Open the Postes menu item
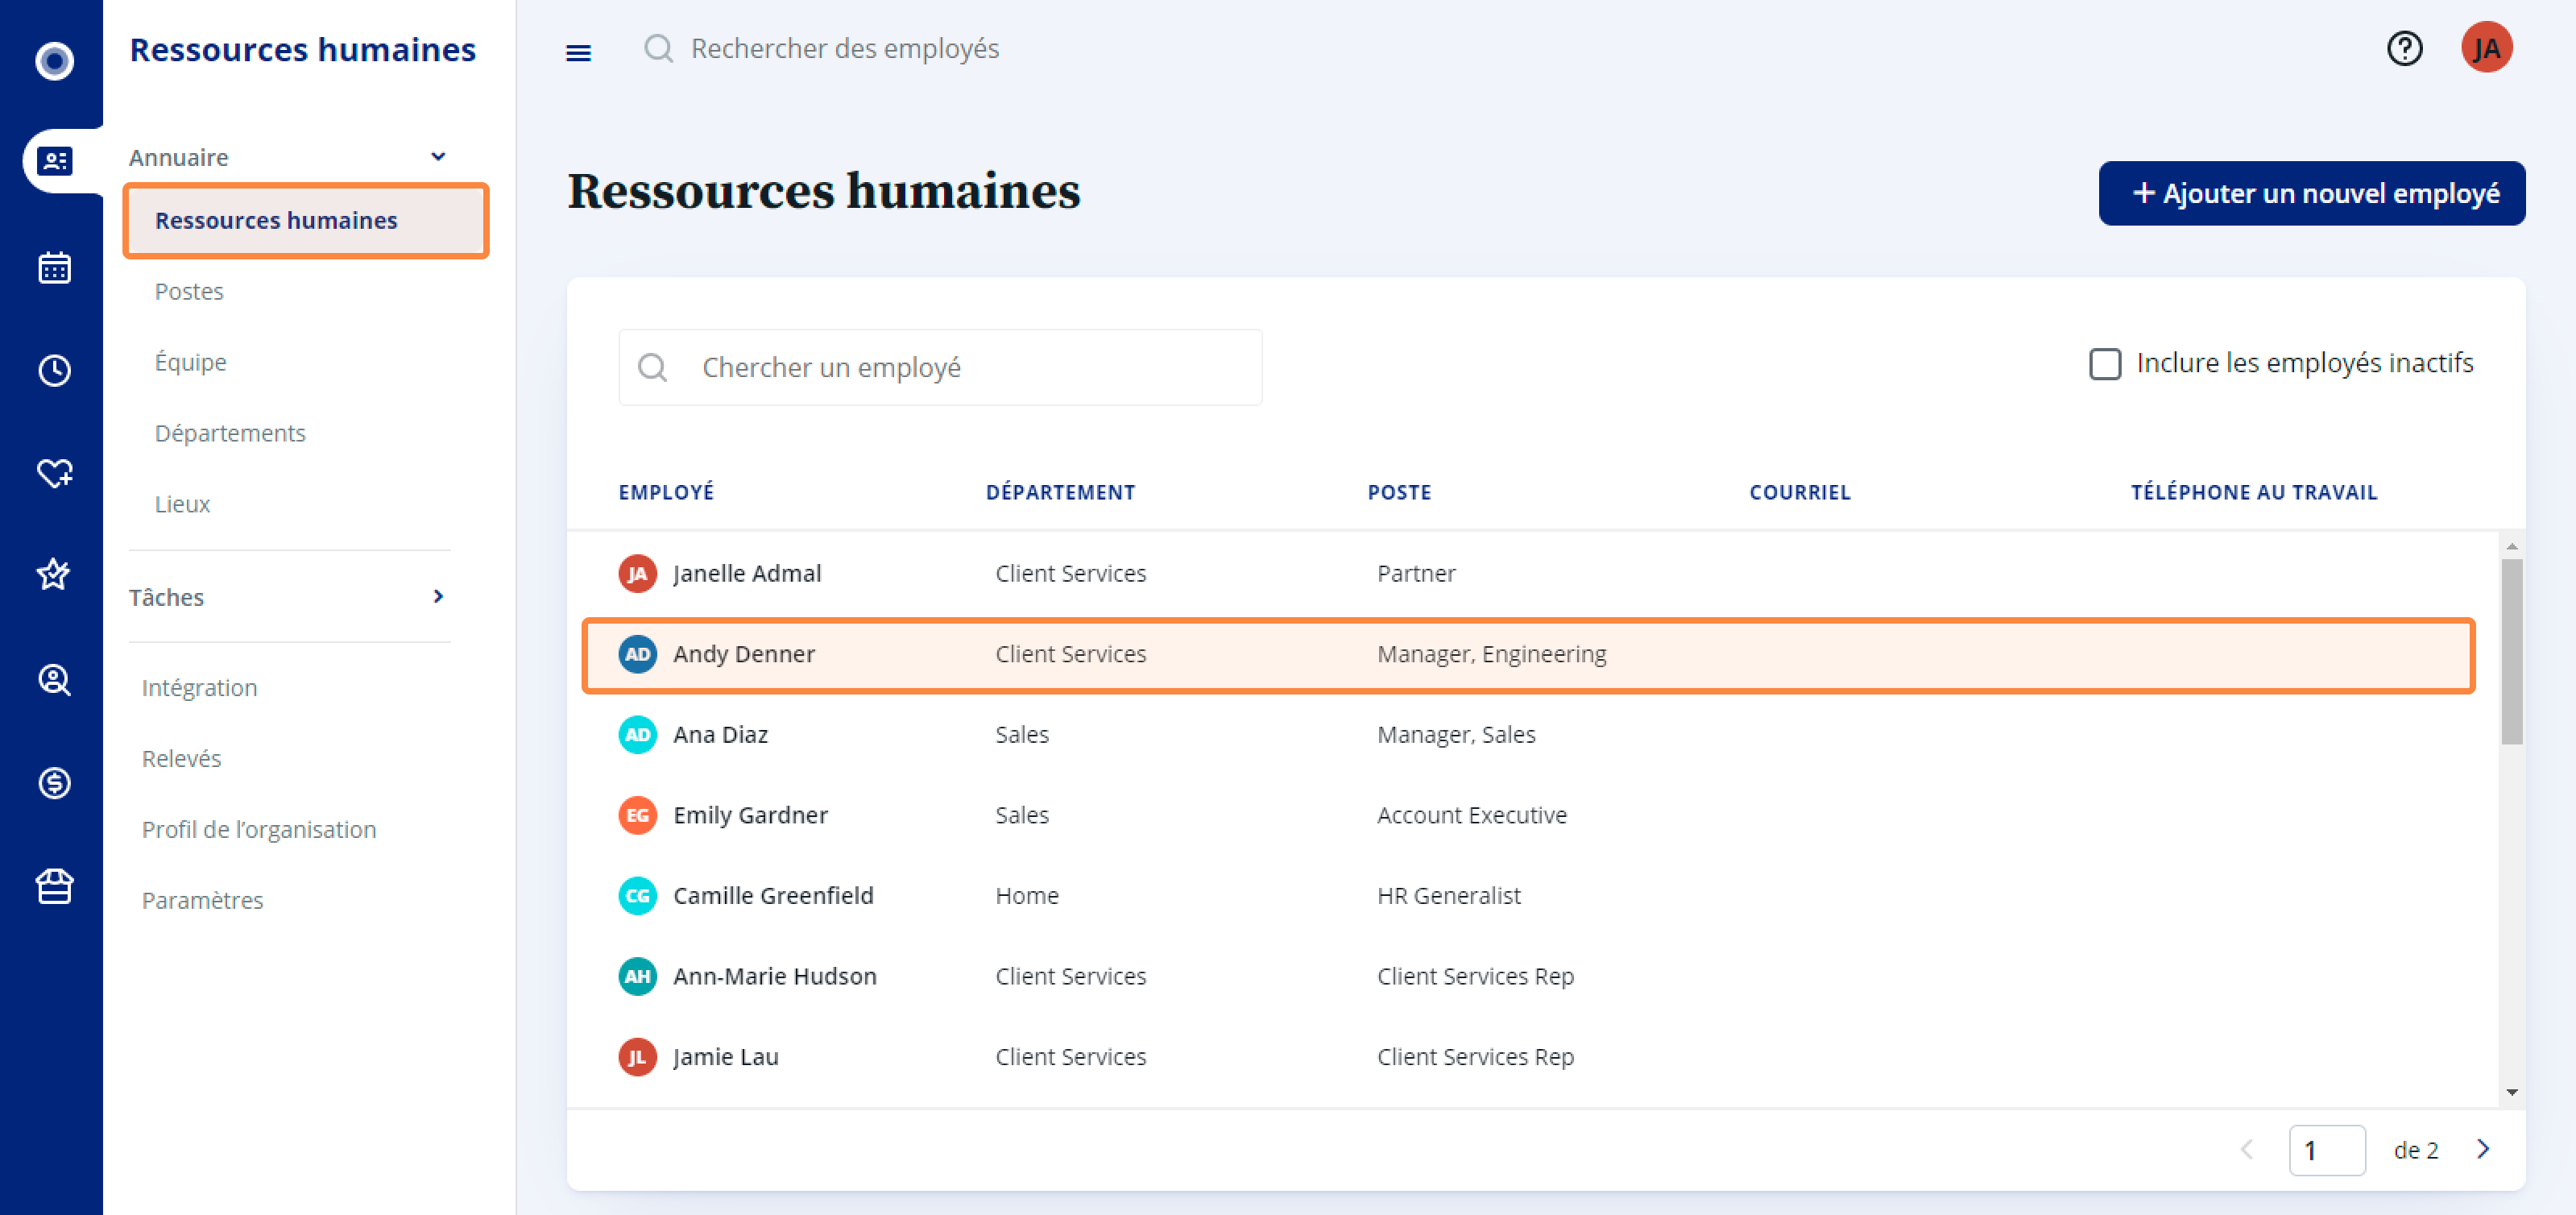Screen dimensions: 2576x1215 pos(189,291)
